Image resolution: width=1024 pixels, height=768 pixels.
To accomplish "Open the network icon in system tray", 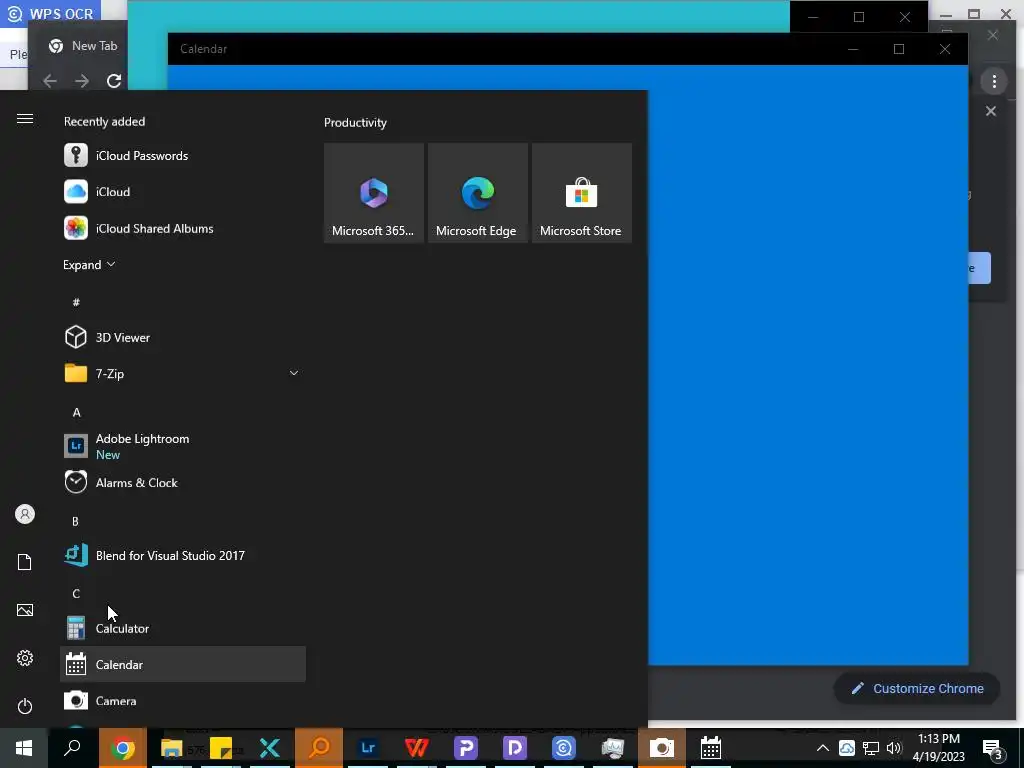I will pyautogui.click(x=871, y=748).
